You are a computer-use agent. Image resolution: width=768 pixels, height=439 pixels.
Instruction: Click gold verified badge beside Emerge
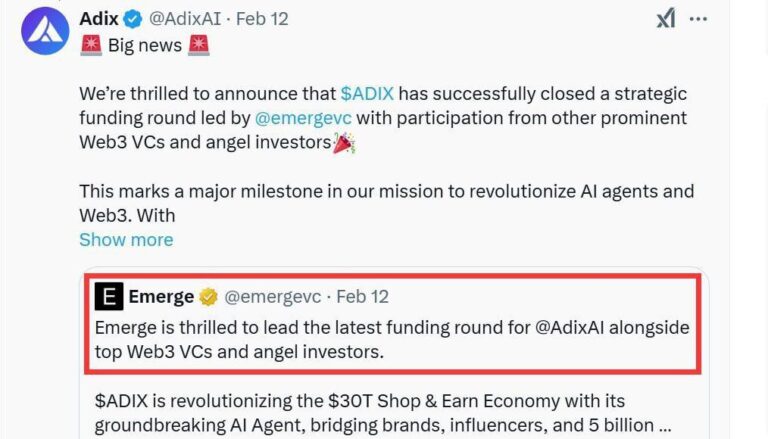208,297
